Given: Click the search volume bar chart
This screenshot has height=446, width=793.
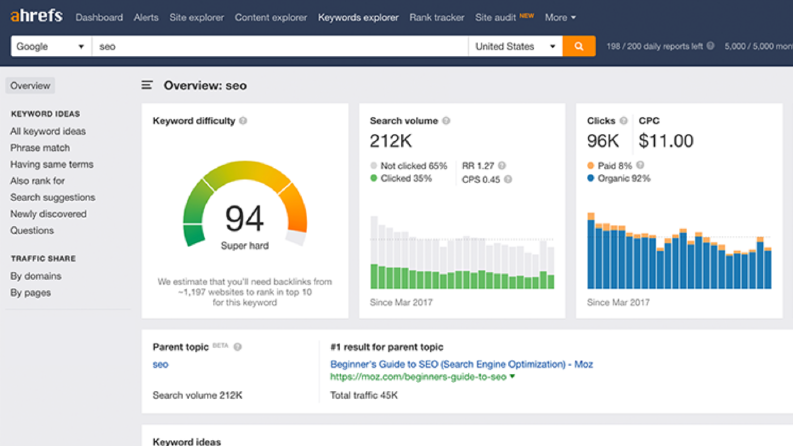Looking at the screenshot, I should click(462, 252).
